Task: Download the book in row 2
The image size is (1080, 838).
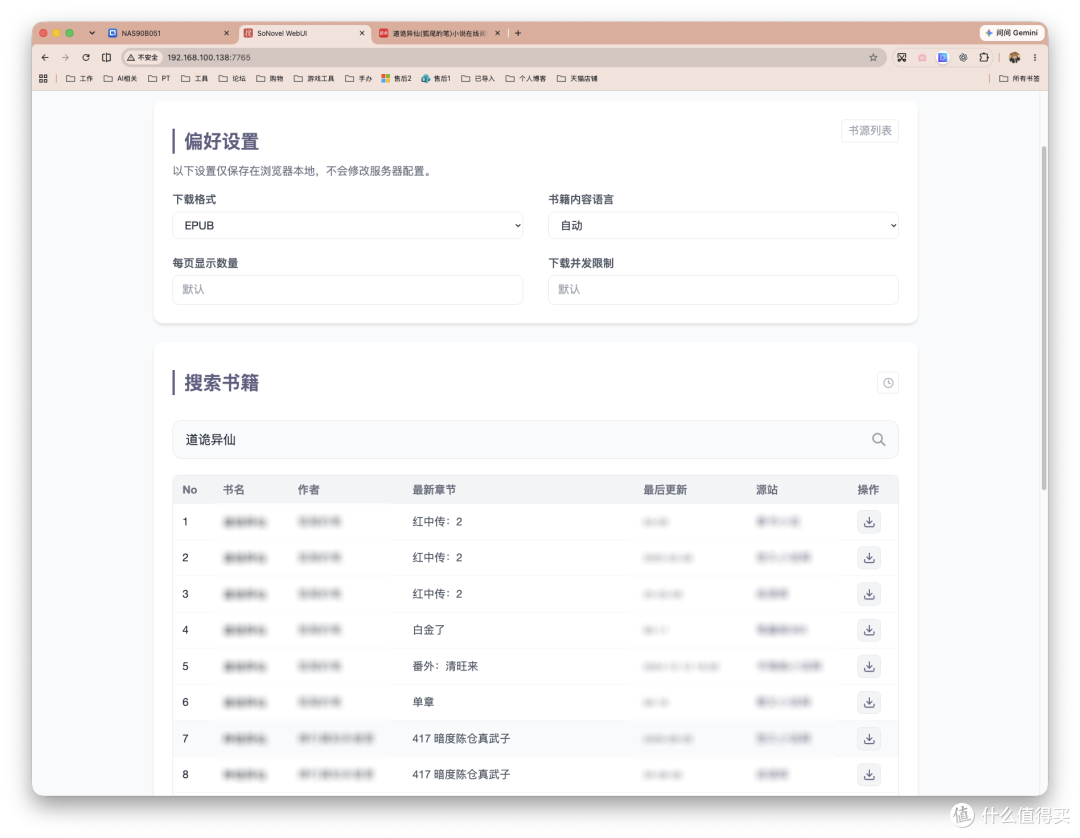Action: 869,558
